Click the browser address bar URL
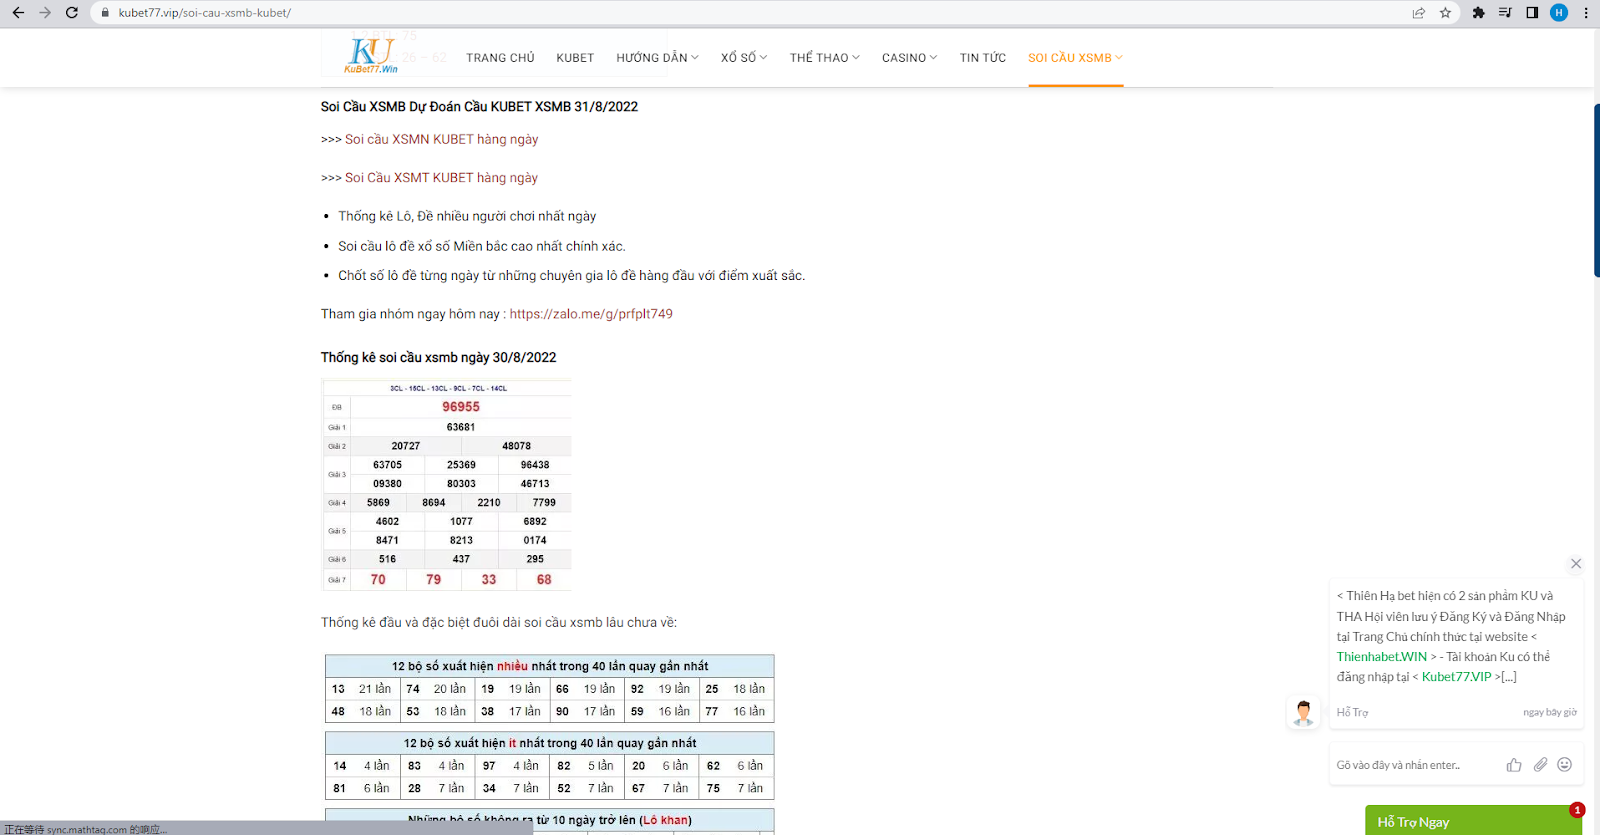This screenshot has height=835, width=1600. [205, 13]
